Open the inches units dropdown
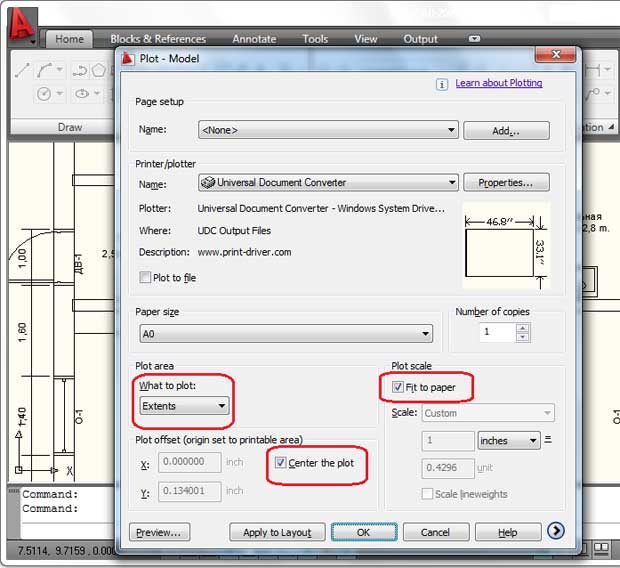This screenshot has width=620, height=568. 509,440
